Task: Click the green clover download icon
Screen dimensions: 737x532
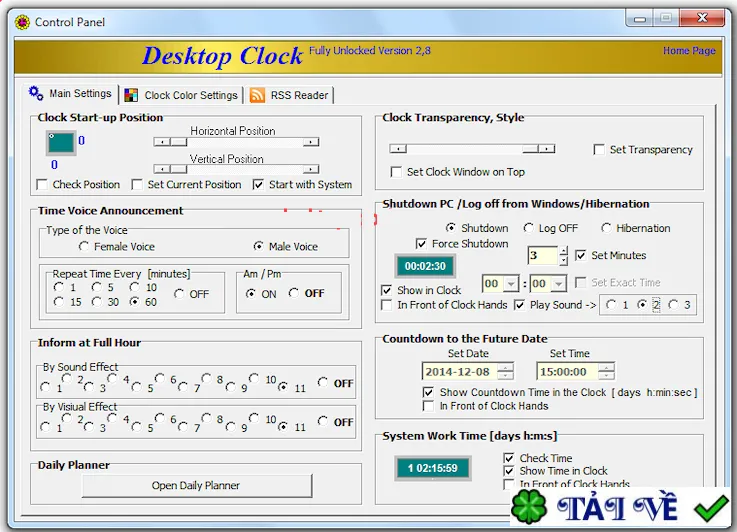Action: (529, 507)
